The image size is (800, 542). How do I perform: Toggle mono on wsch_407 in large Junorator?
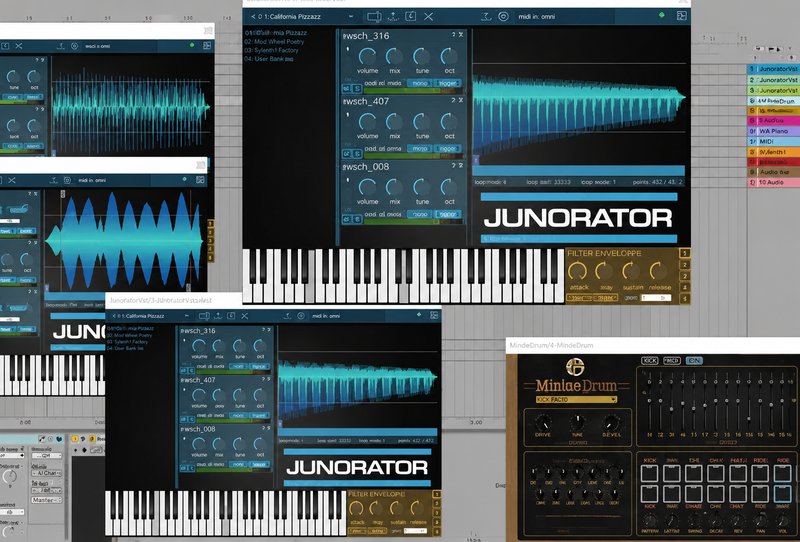tap(419, 149)
